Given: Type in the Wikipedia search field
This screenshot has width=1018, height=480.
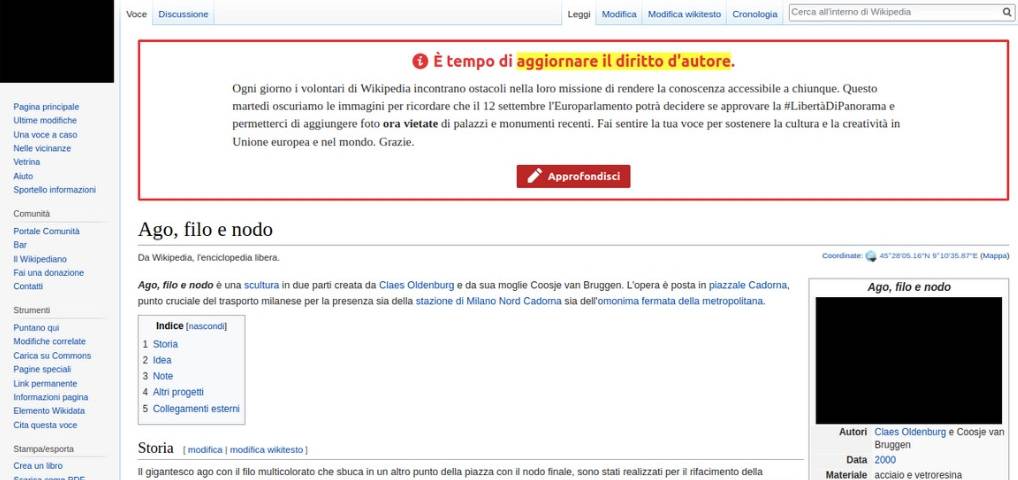Looking at the screenshot, I should click(x=893, y=13).
